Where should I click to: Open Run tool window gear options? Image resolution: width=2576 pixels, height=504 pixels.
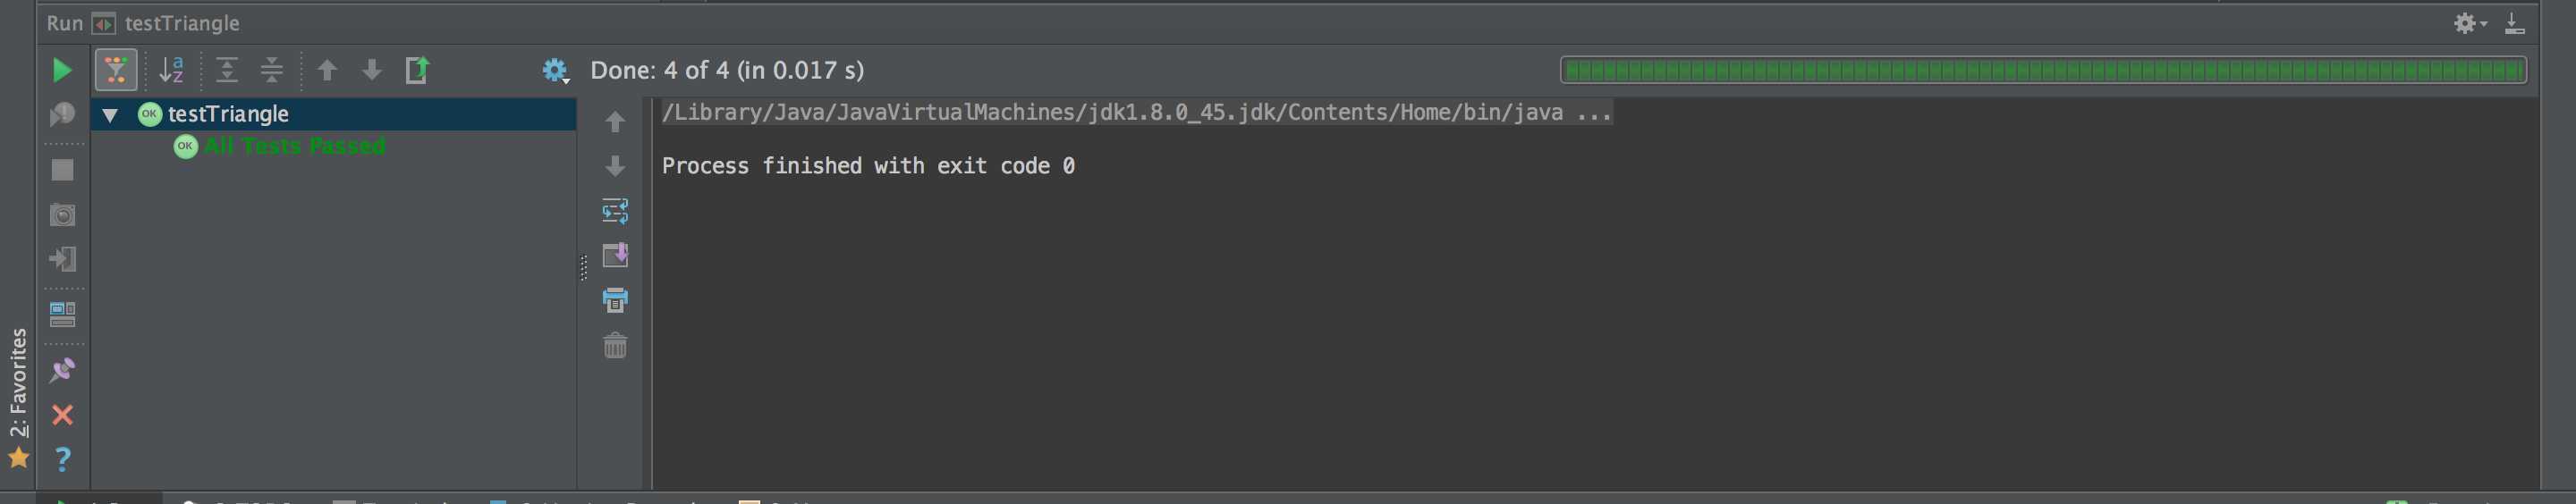[2467, 23]
